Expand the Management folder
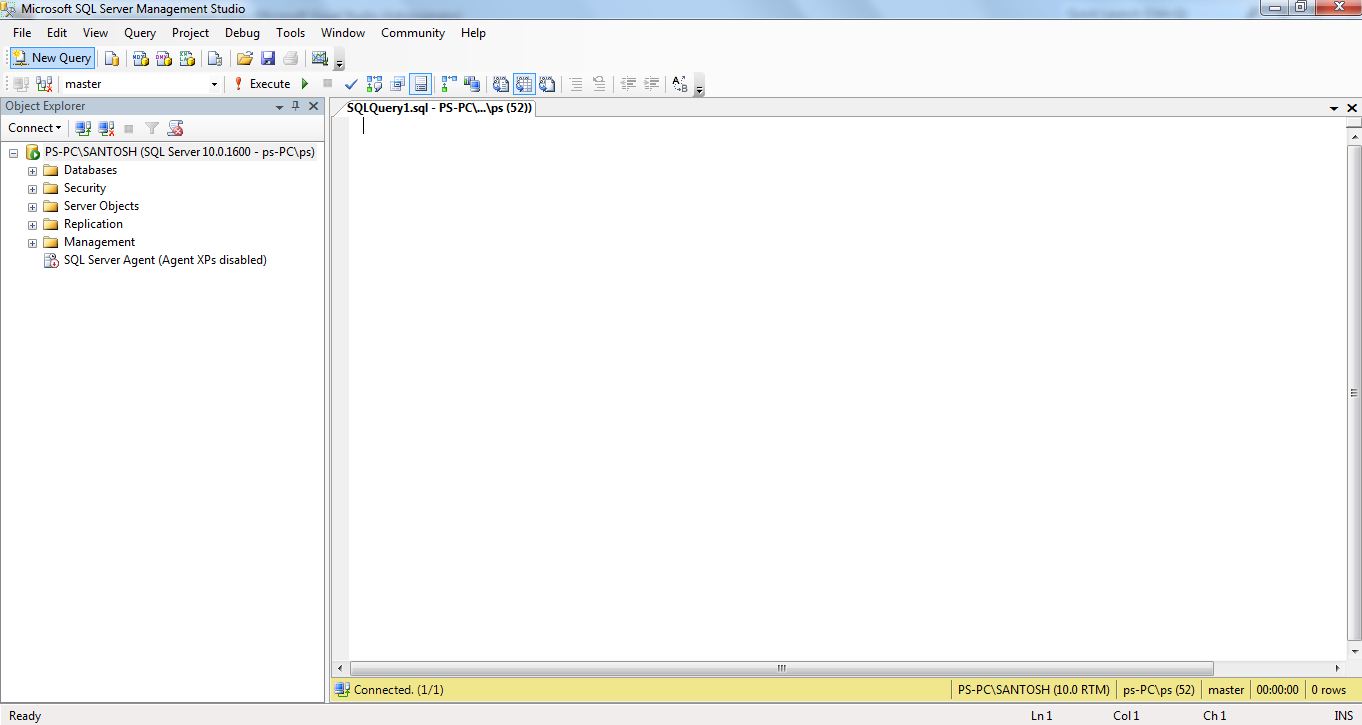1362x725 pixels. 32,242
